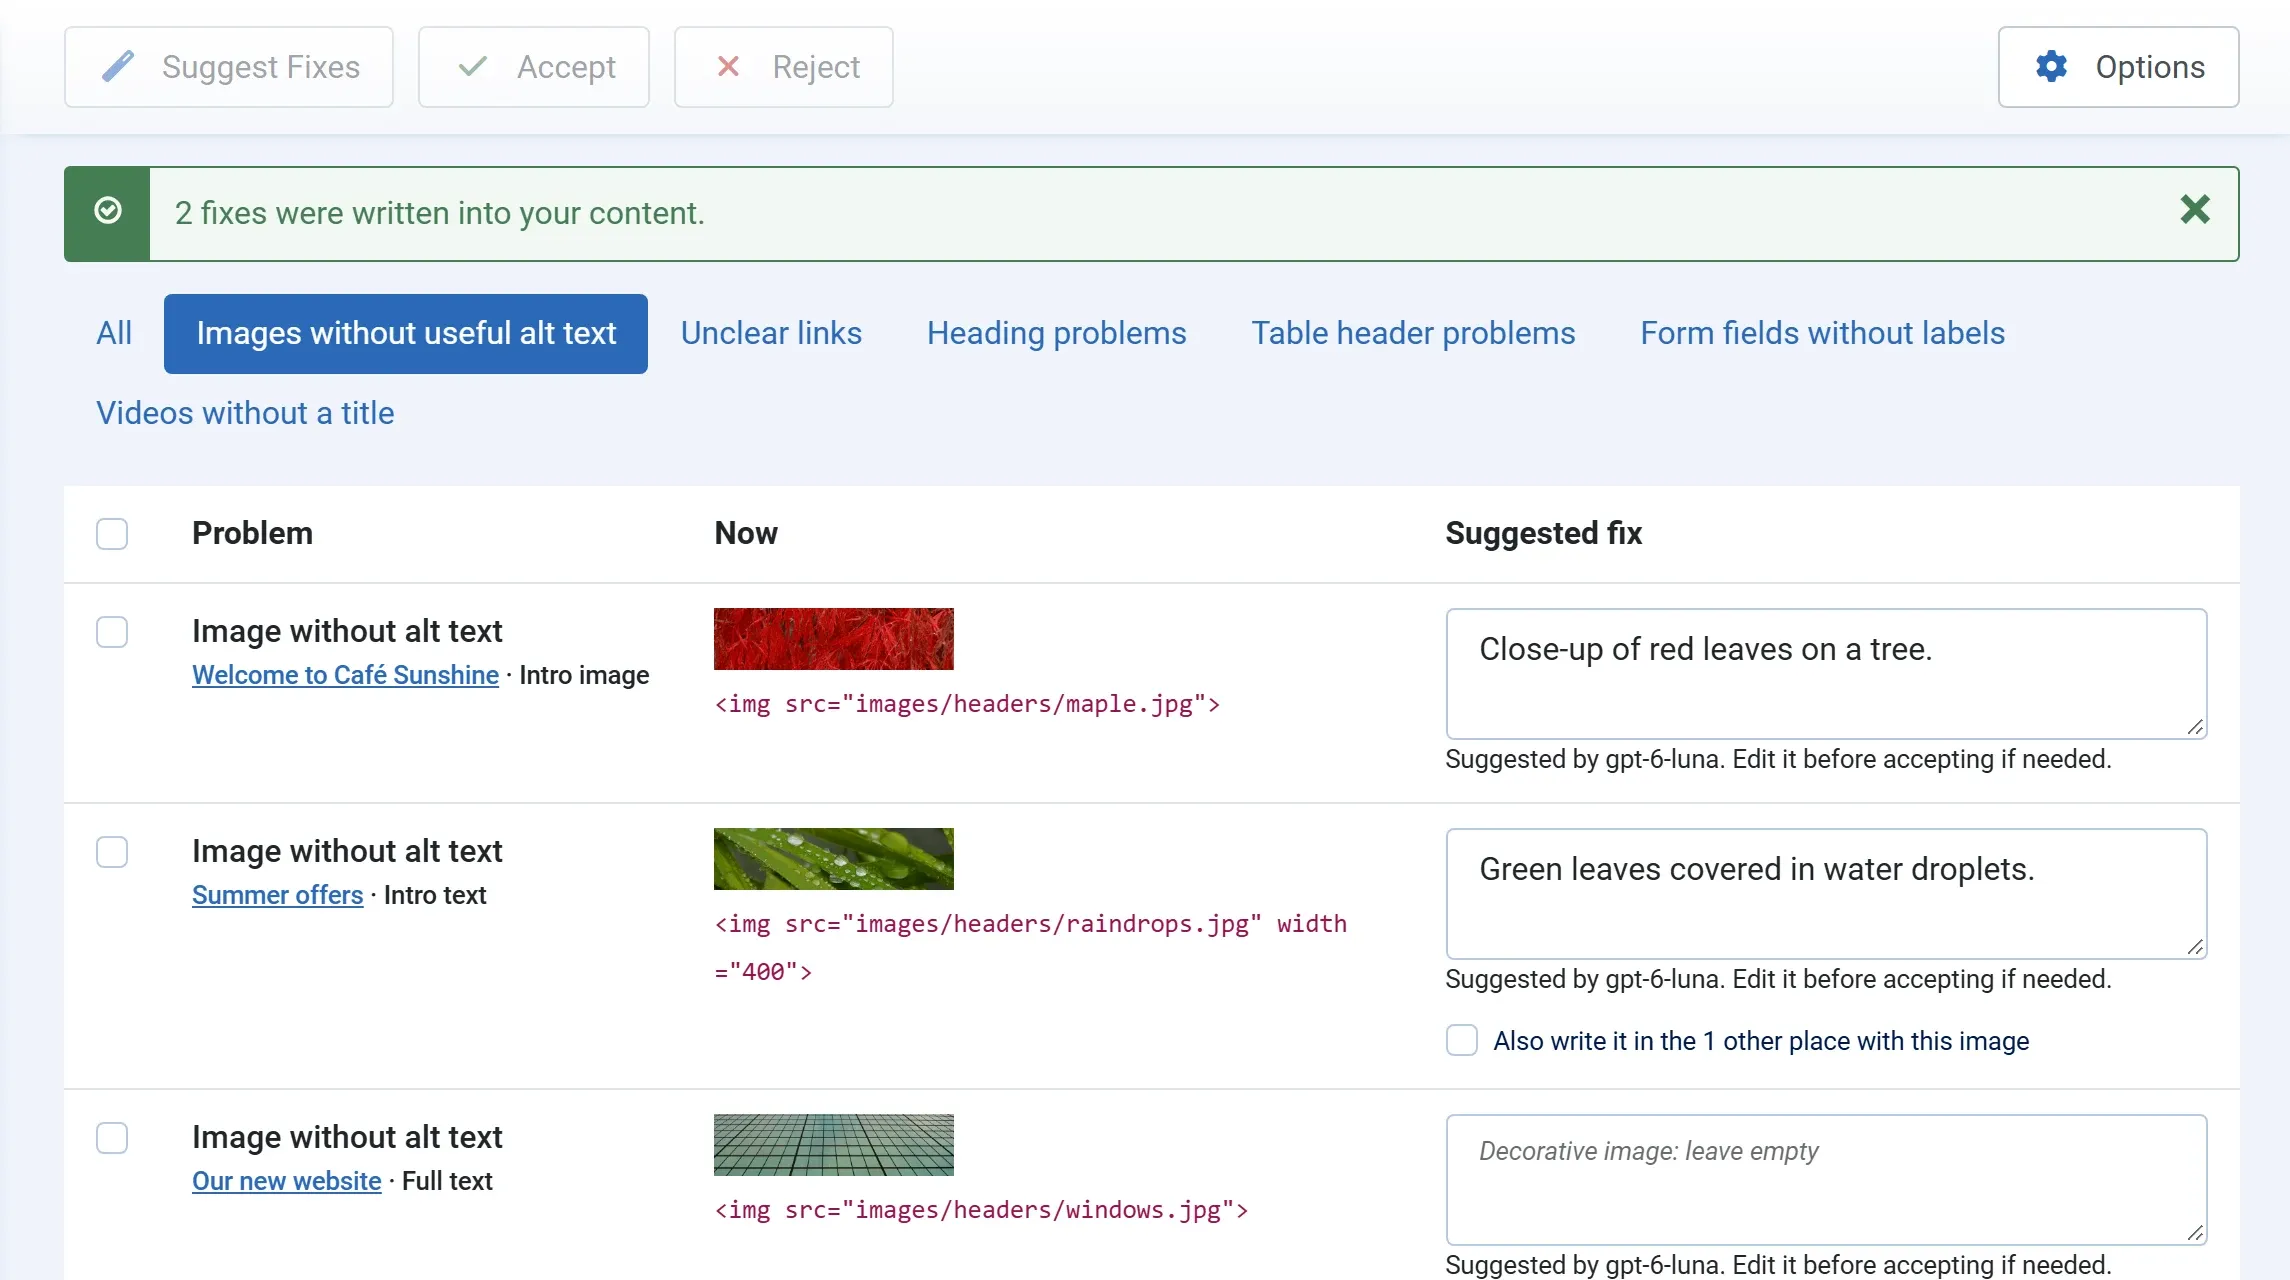Edit the green leaves water droplets textarea

pyautogui.click(x=1826, y=894)
